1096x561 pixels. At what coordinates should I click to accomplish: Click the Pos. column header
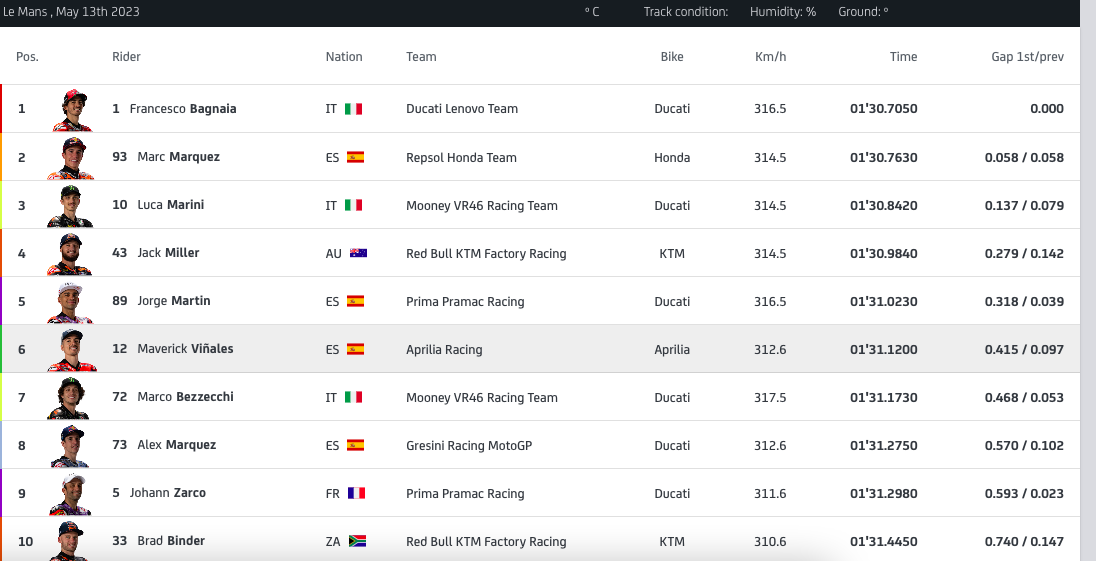(27, 57)
